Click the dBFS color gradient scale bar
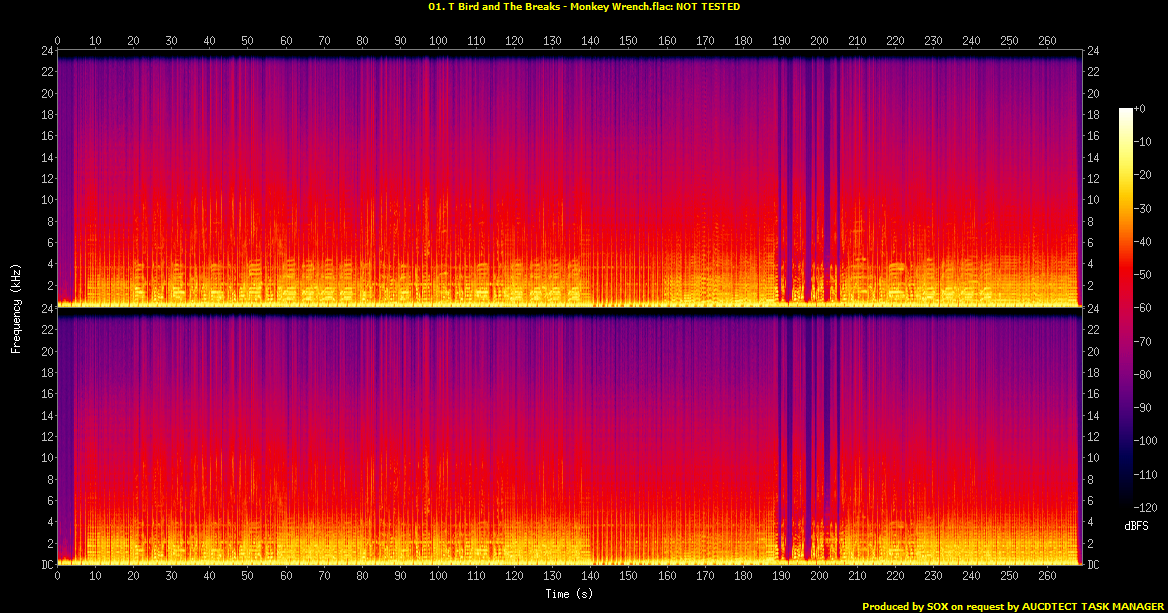 coord(1126,308)
